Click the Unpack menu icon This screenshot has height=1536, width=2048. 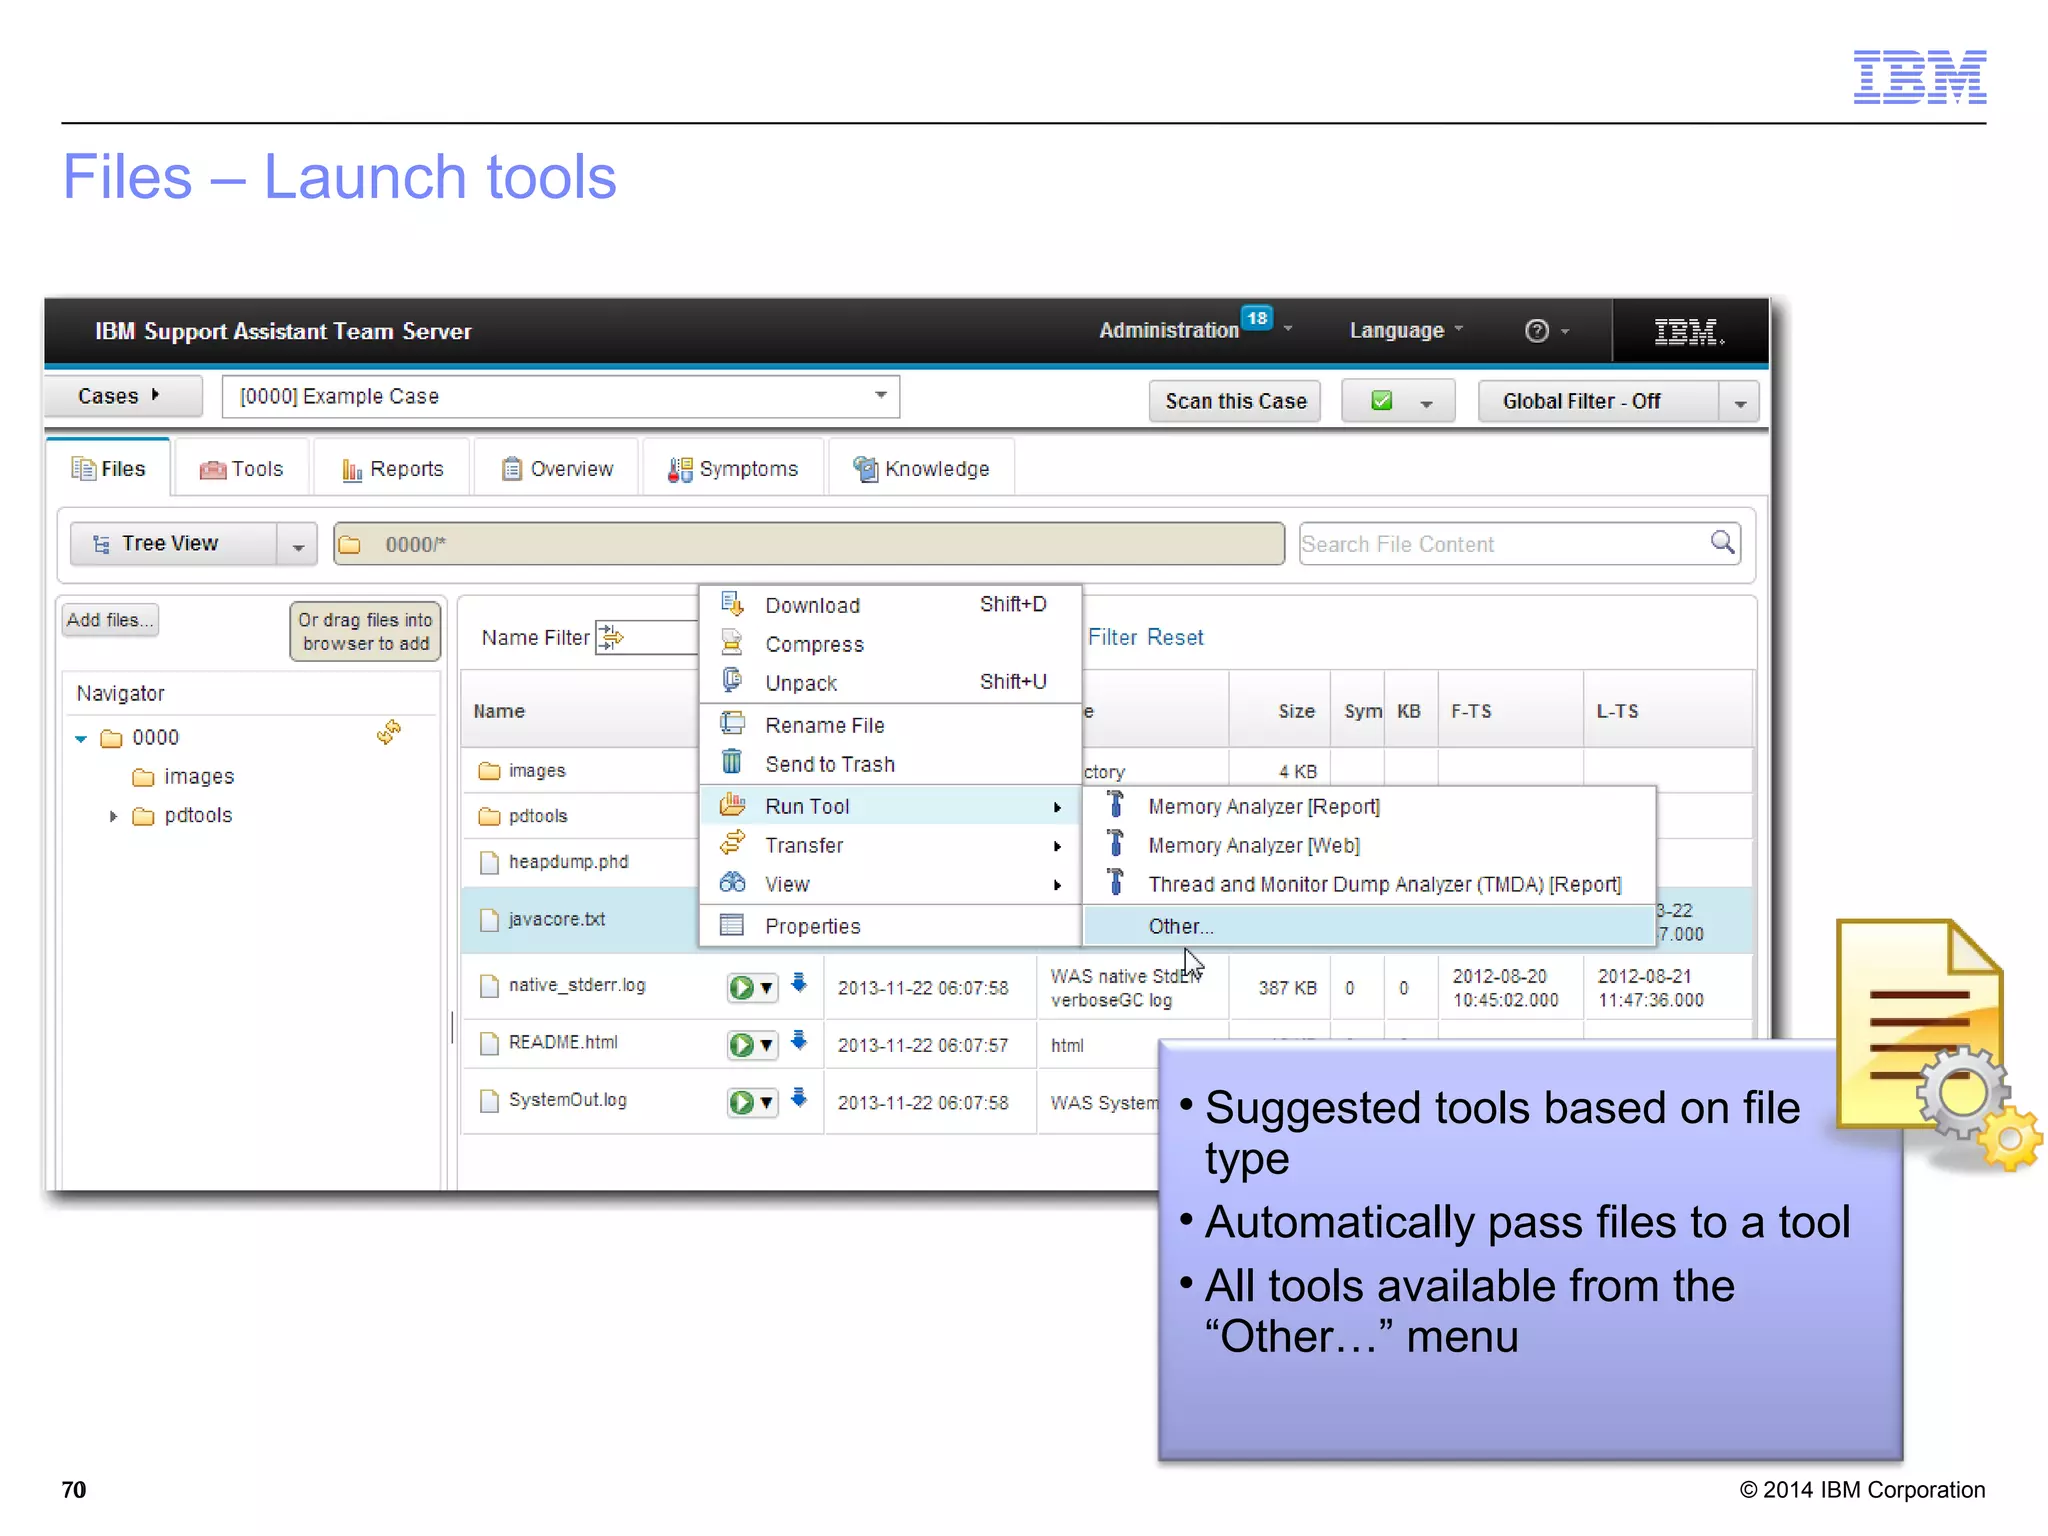733,681
